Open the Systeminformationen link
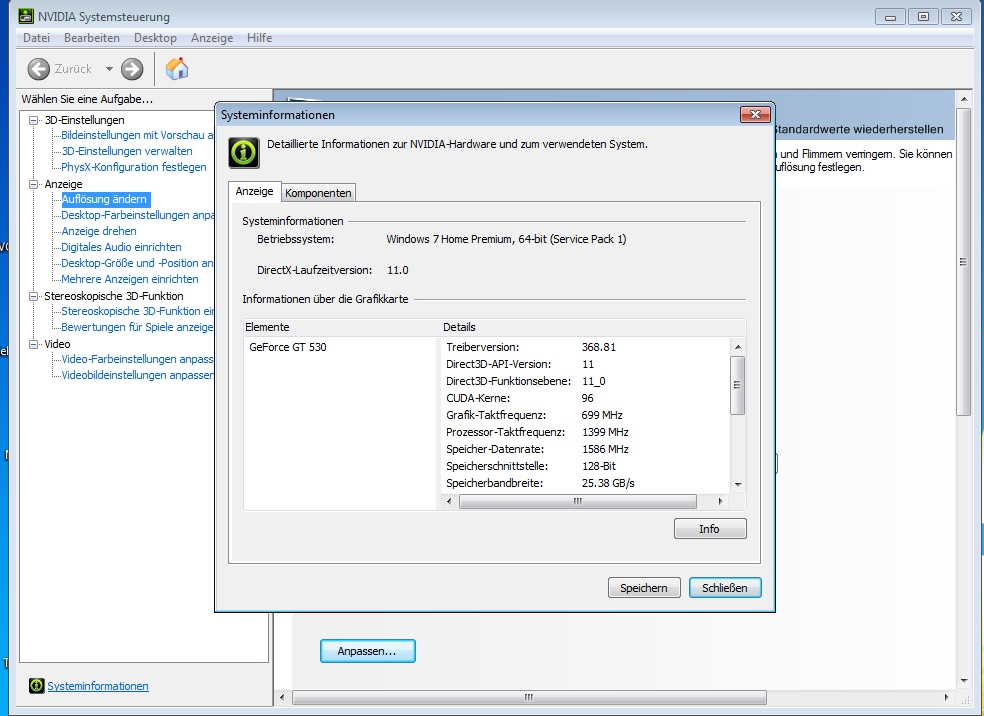 [98, 686]
